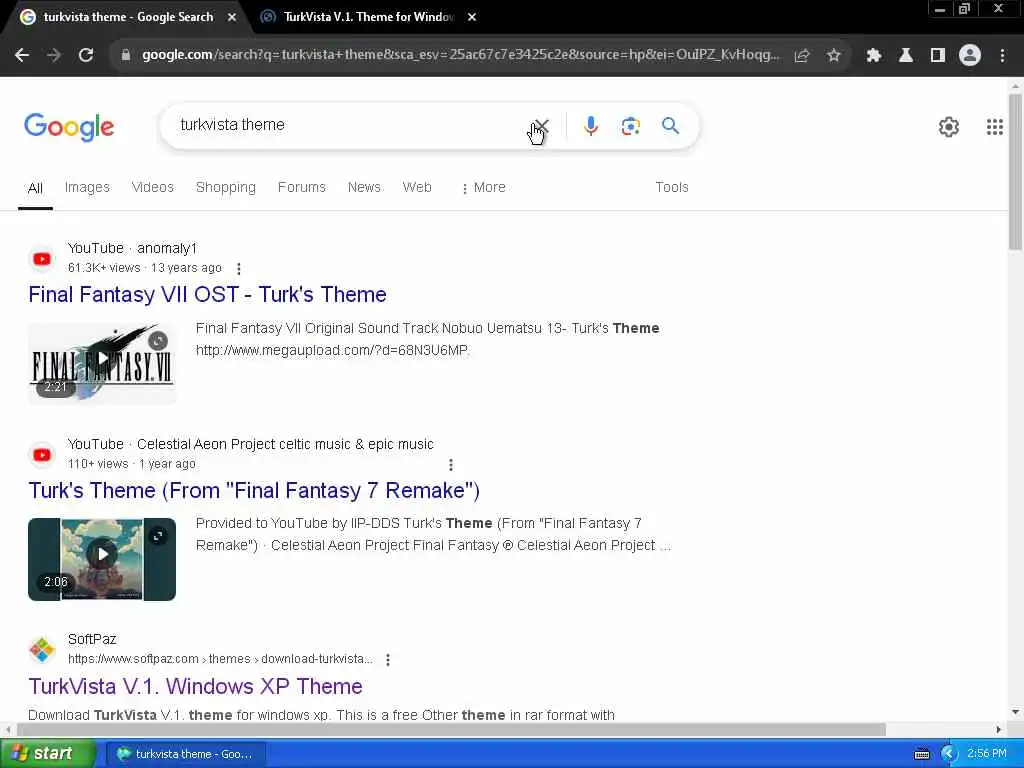1024x768 pixels.
Task: Click the YouTube favicon of Celestial Aeon result
Action: [x=42, y=455]
